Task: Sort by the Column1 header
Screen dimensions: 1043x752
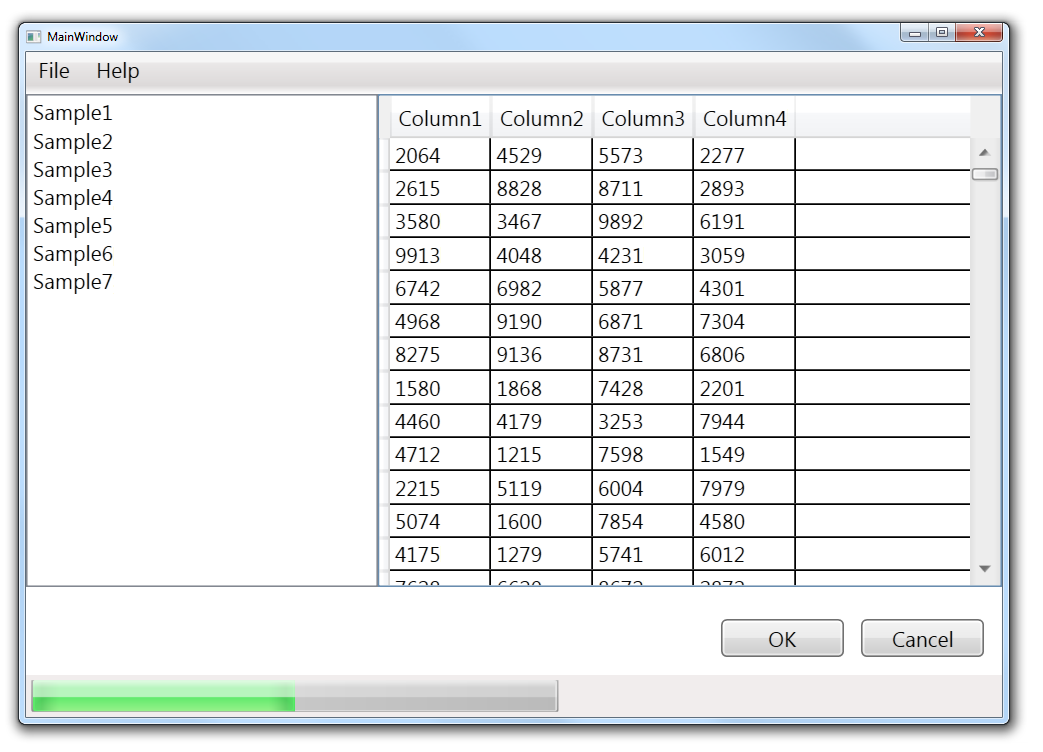Action: [440, 119]
